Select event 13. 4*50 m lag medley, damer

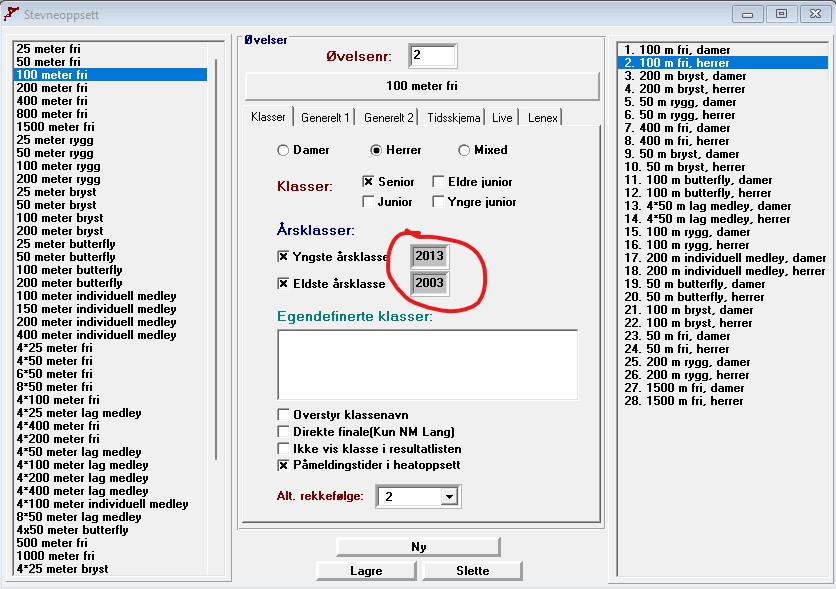(x=706, y=206)
